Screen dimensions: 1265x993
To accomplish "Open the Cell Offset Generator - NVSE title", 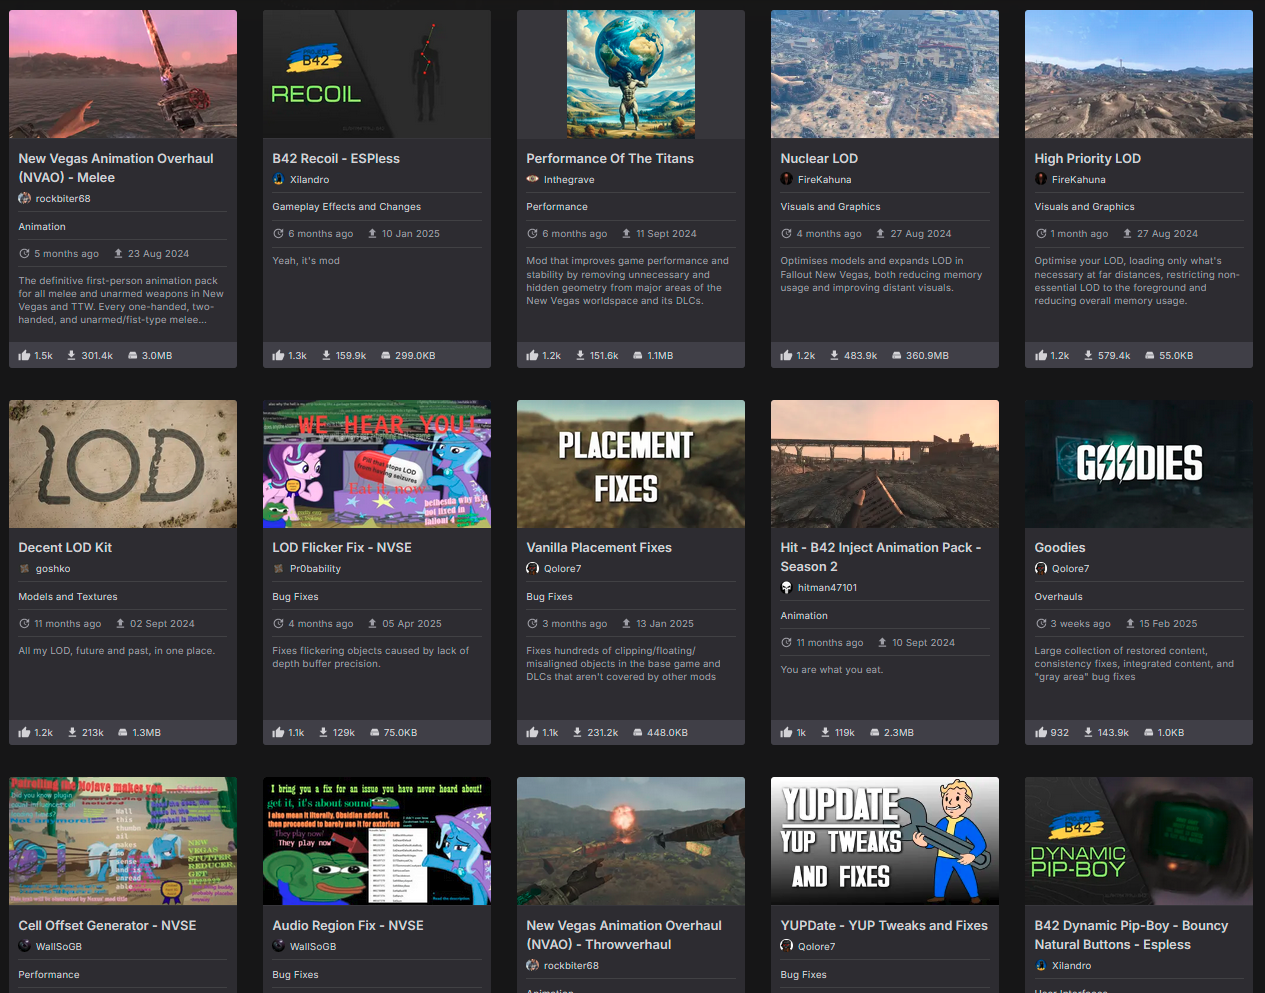I will tap(107, 925).
